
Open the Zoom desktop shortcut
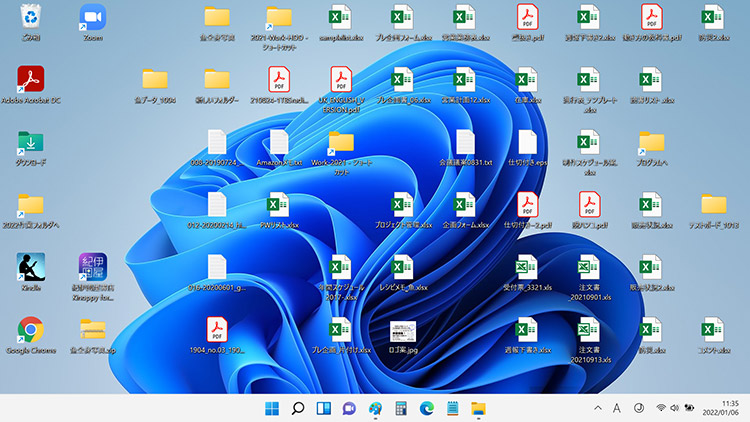click(93, 18)
